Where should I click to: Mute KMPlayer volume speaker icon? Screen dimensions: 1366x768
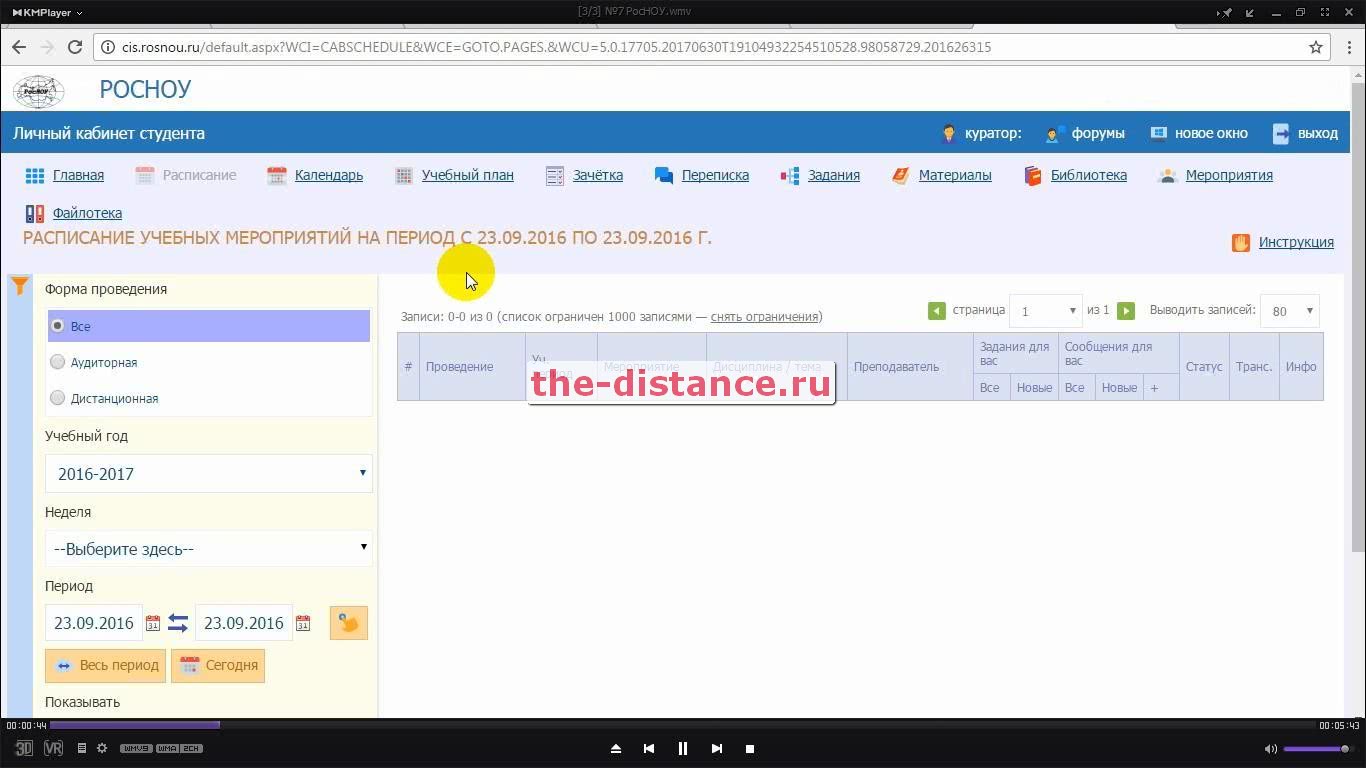tap(1271, 748)
